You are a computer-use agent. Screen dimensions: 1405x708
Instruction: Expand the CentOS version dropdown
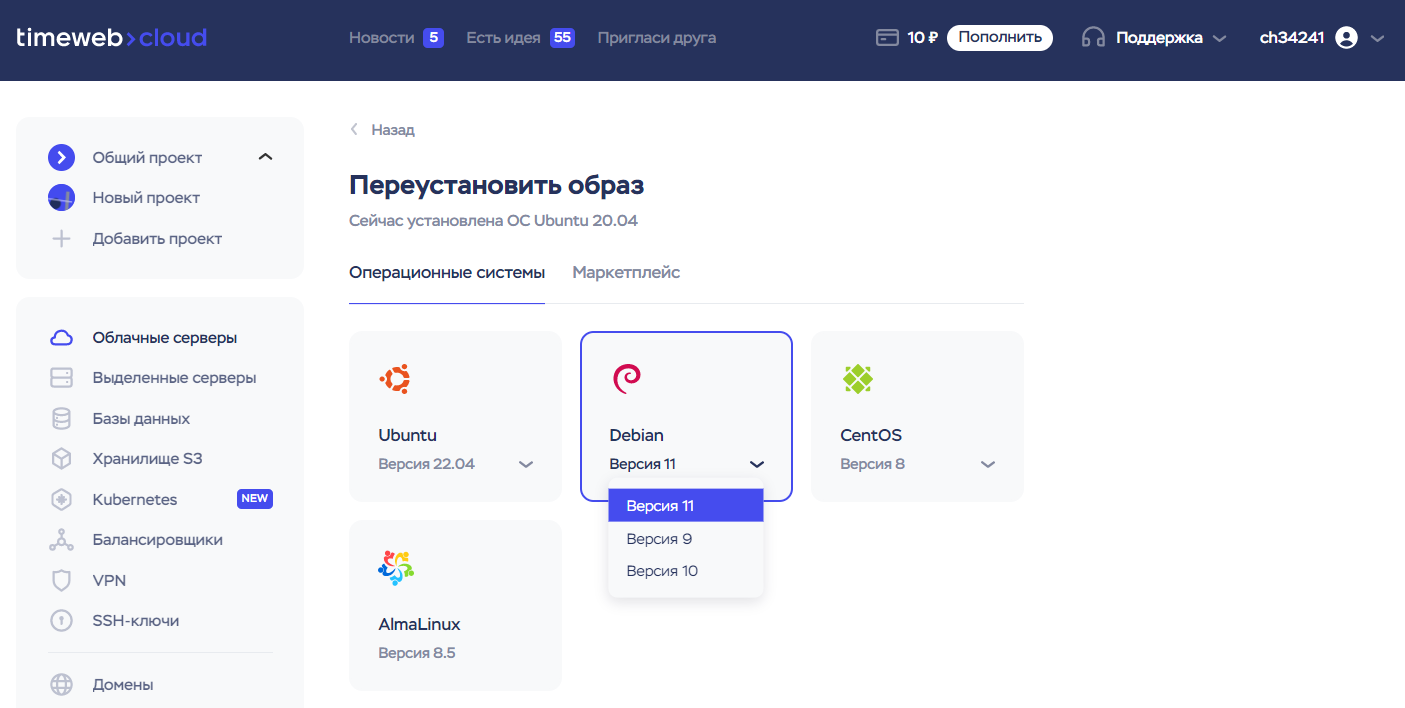click(988, 464)
